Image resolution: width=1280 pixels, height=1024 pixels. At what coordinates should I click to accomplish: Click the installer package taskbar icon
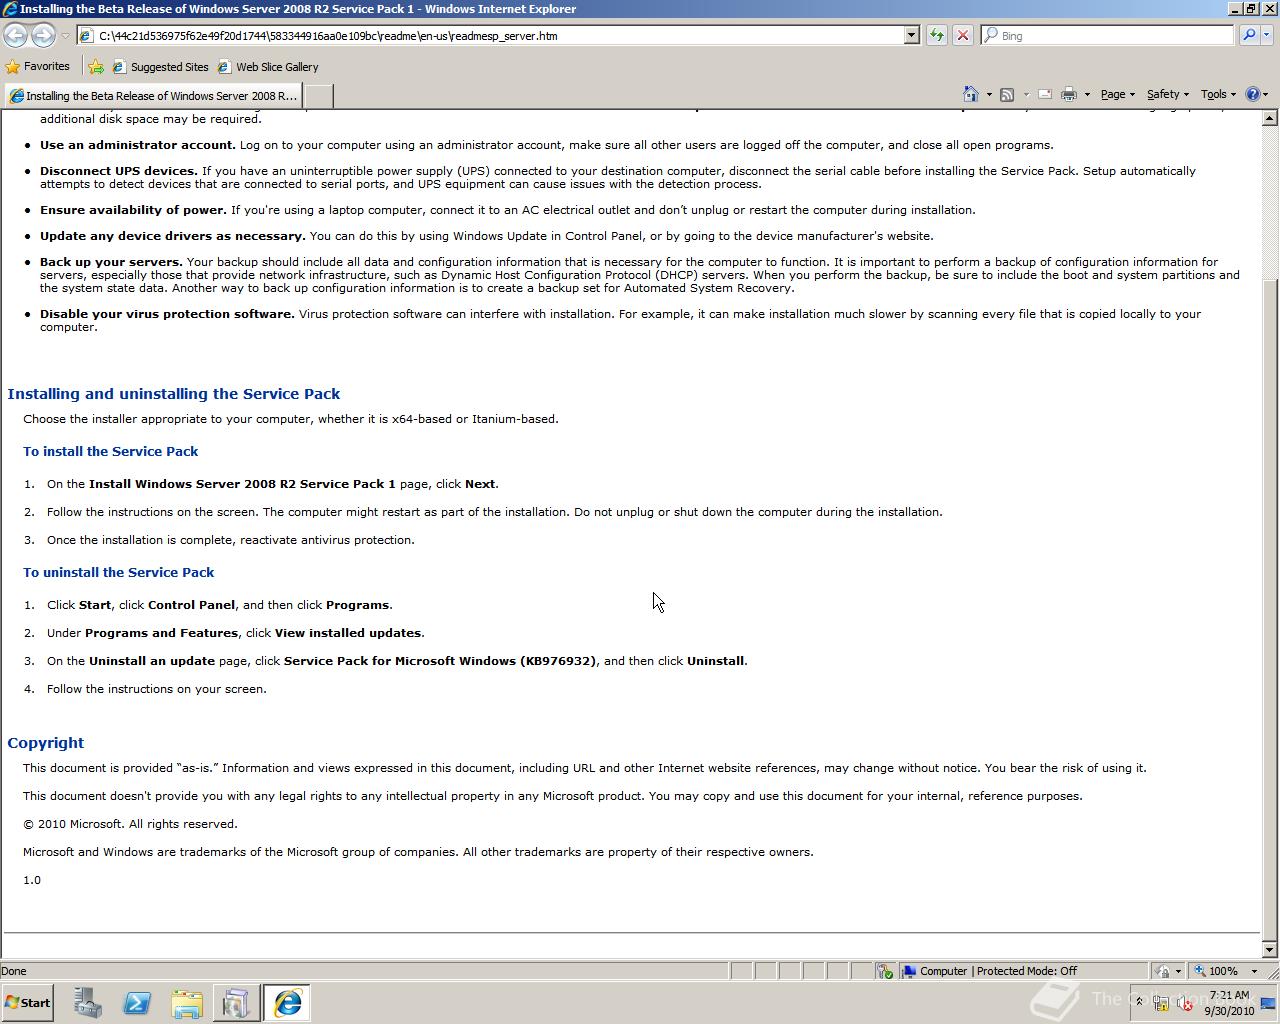point(236,1003)
